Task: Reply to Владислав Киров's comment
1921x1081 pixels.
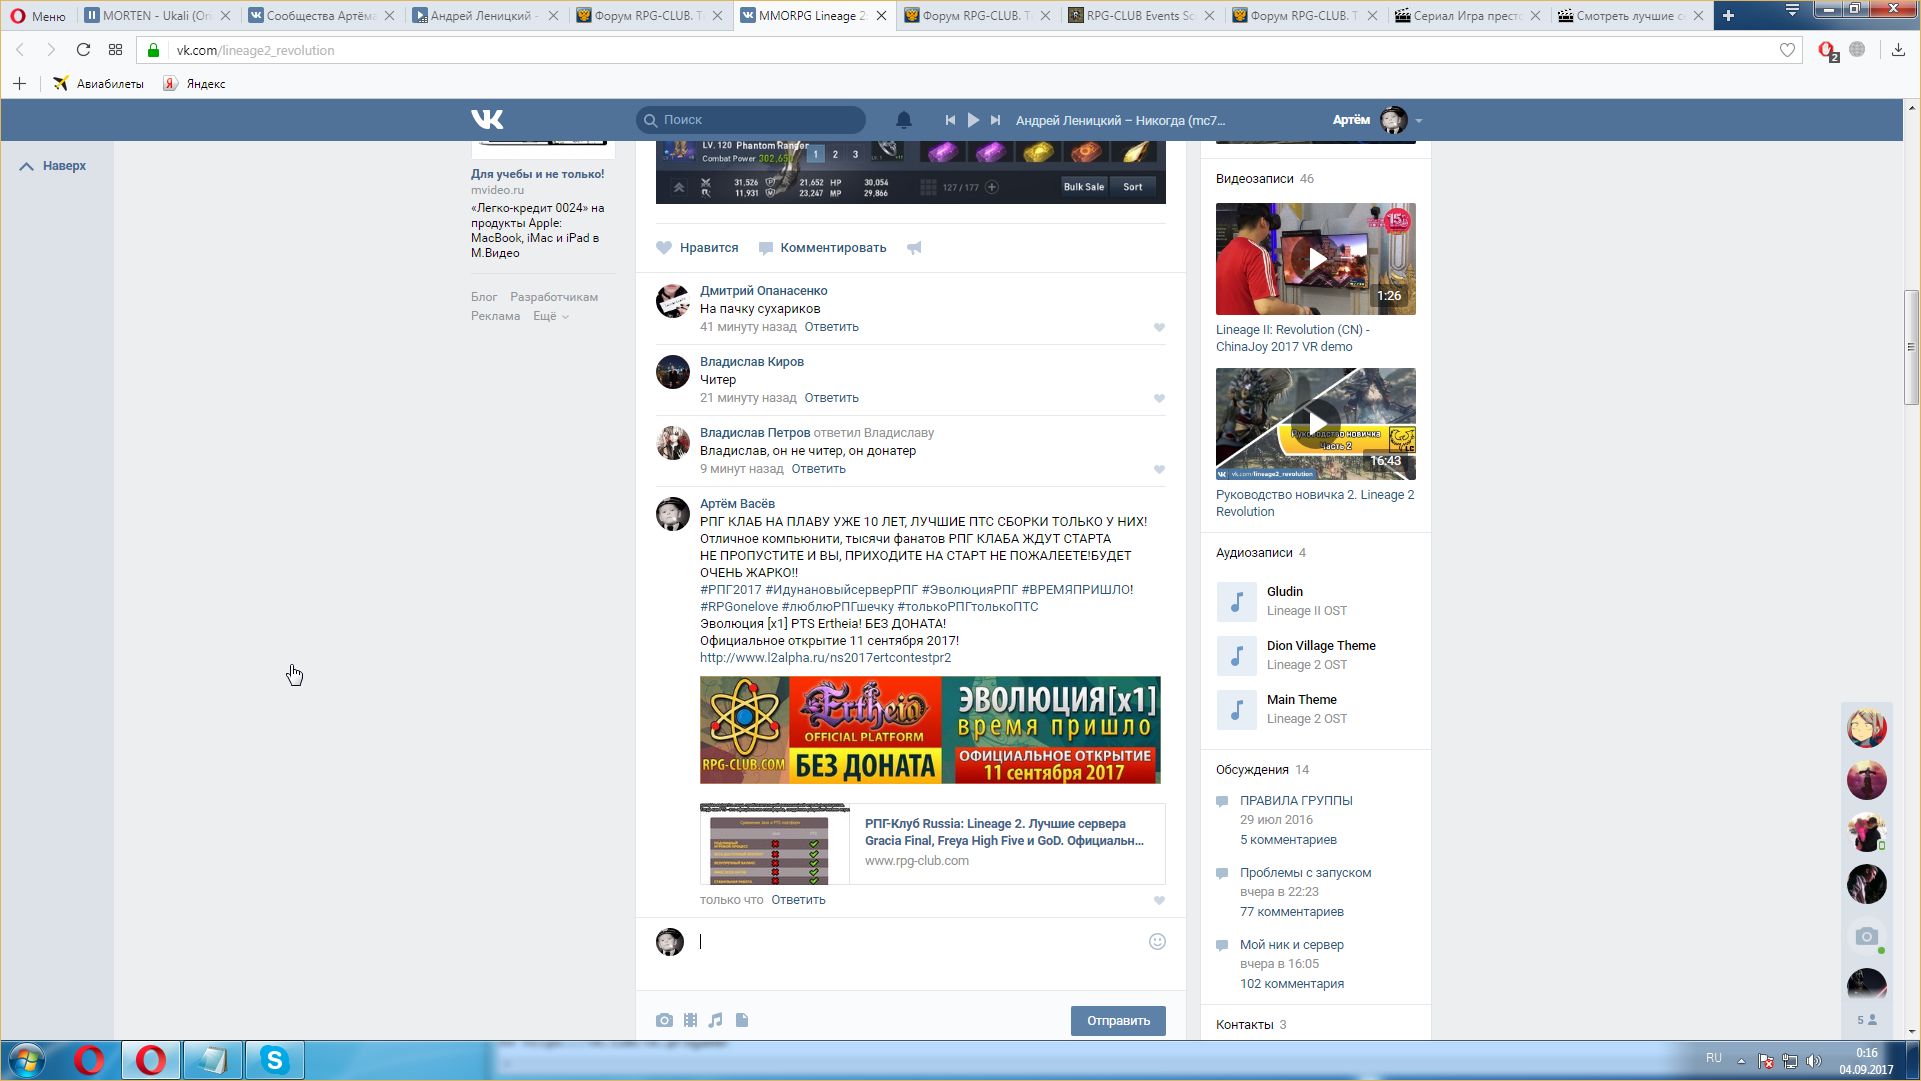Action: pyautogui.click(x=831, y=398)
